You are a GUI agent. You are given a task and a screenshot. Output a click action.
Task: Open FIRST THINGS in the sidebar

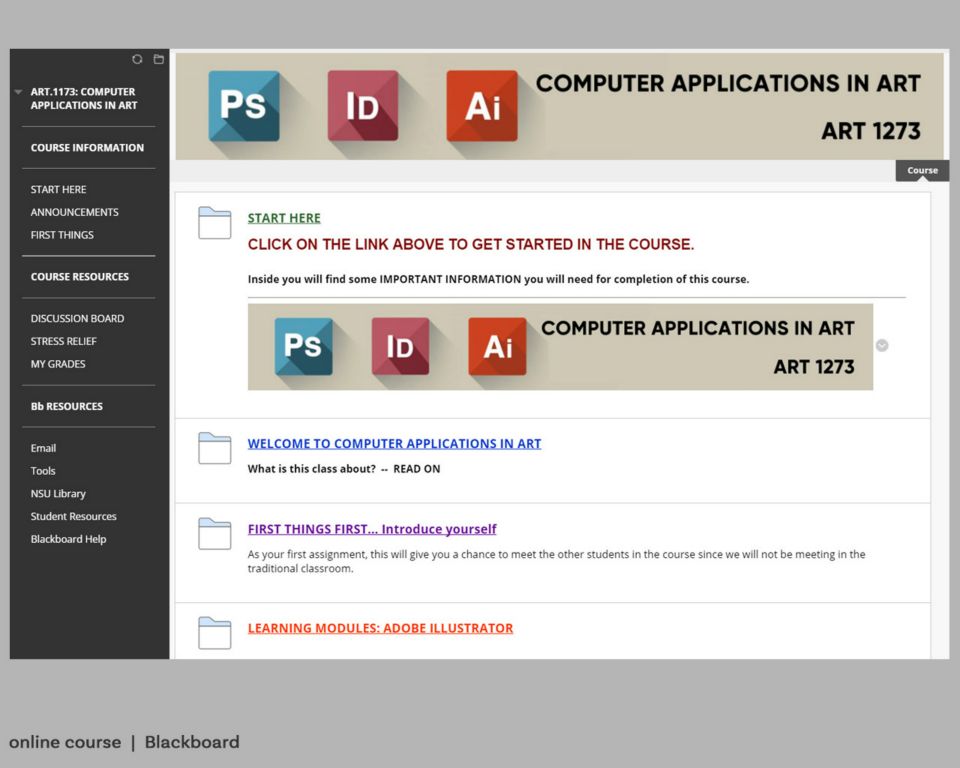[62, 235]
